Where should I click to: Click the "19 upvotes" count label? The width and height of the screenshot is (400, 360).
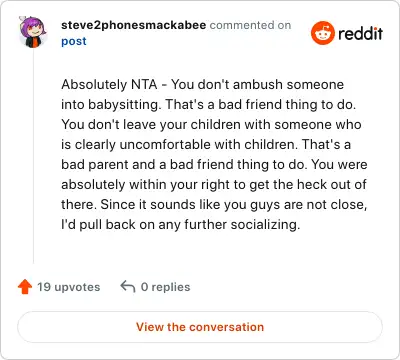[68, 287]
